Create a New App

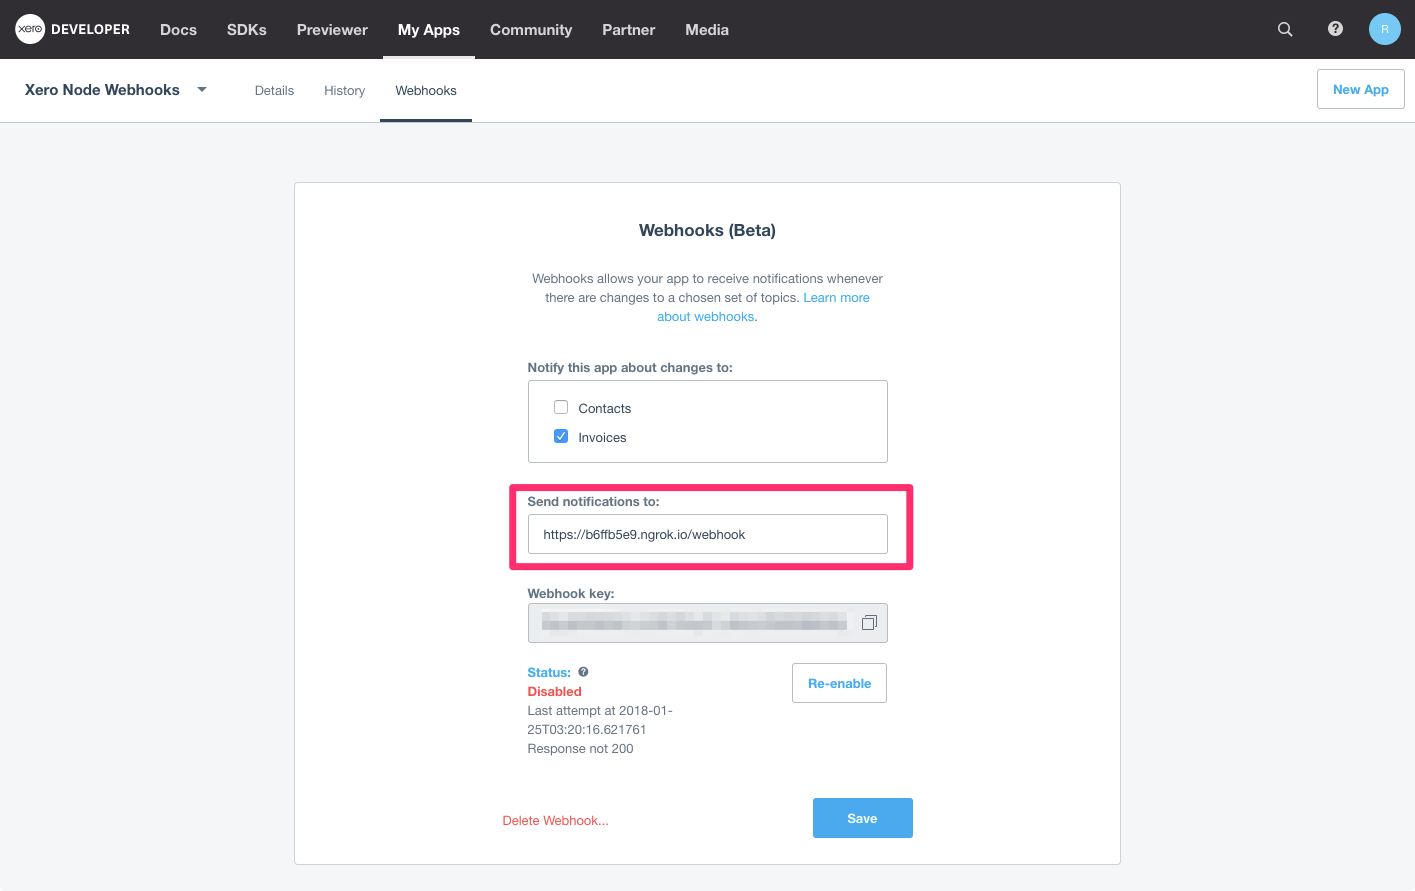(1360, 89)
